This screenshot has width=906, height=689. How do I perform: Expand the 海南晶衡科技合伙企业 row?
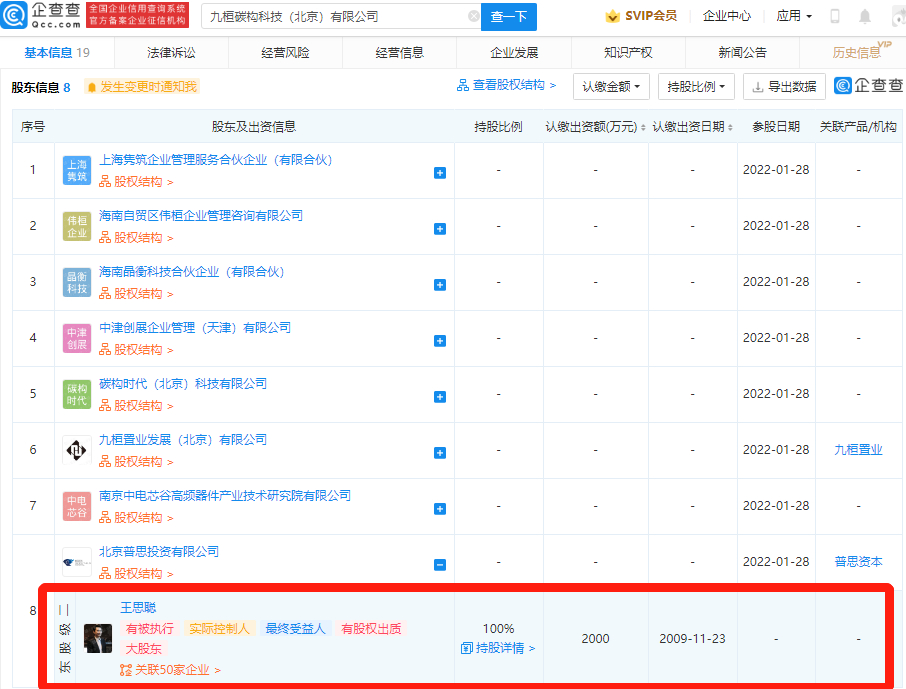(440, 285)
